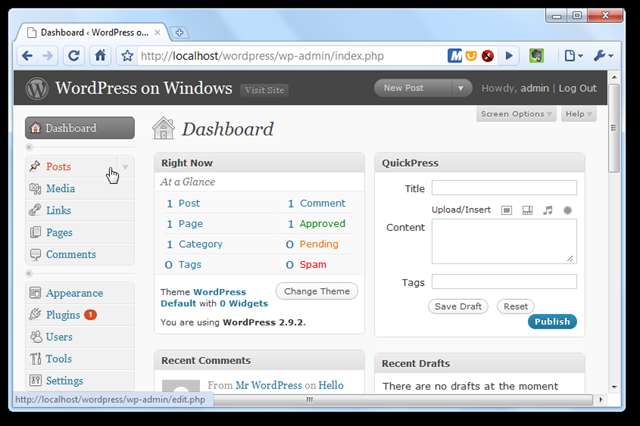Screen dimensions: 640x426
Task: Bookmark this page with the star icon
Action: [x=127, y=55]
